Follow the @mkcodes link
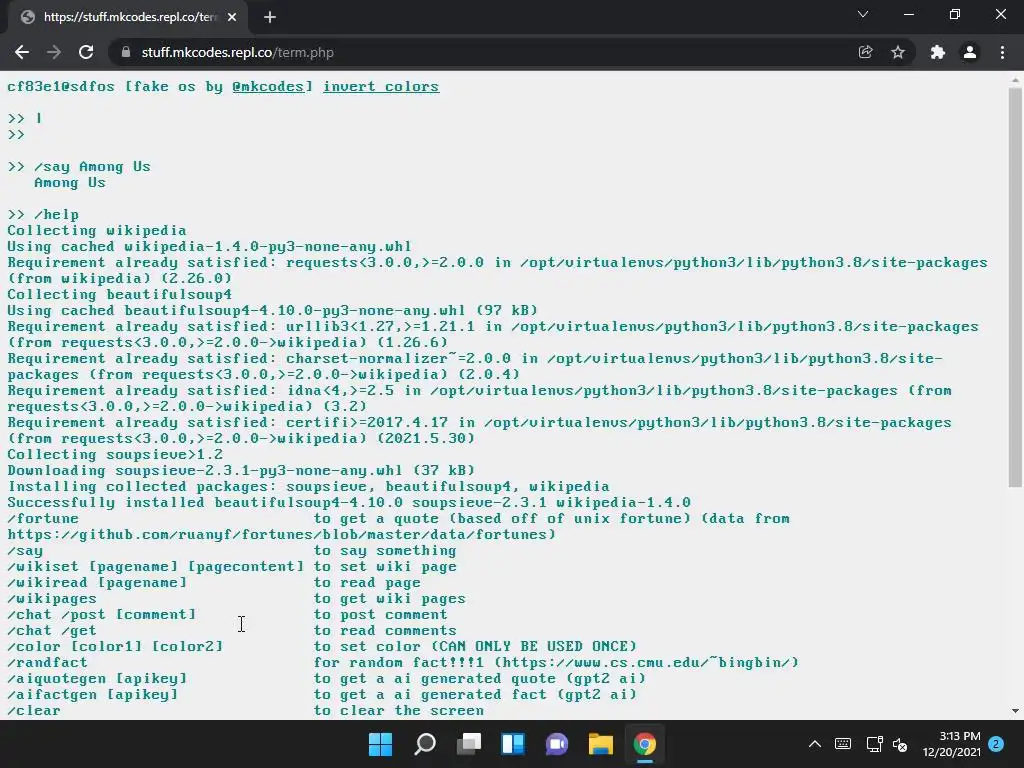 pos(268,87)
